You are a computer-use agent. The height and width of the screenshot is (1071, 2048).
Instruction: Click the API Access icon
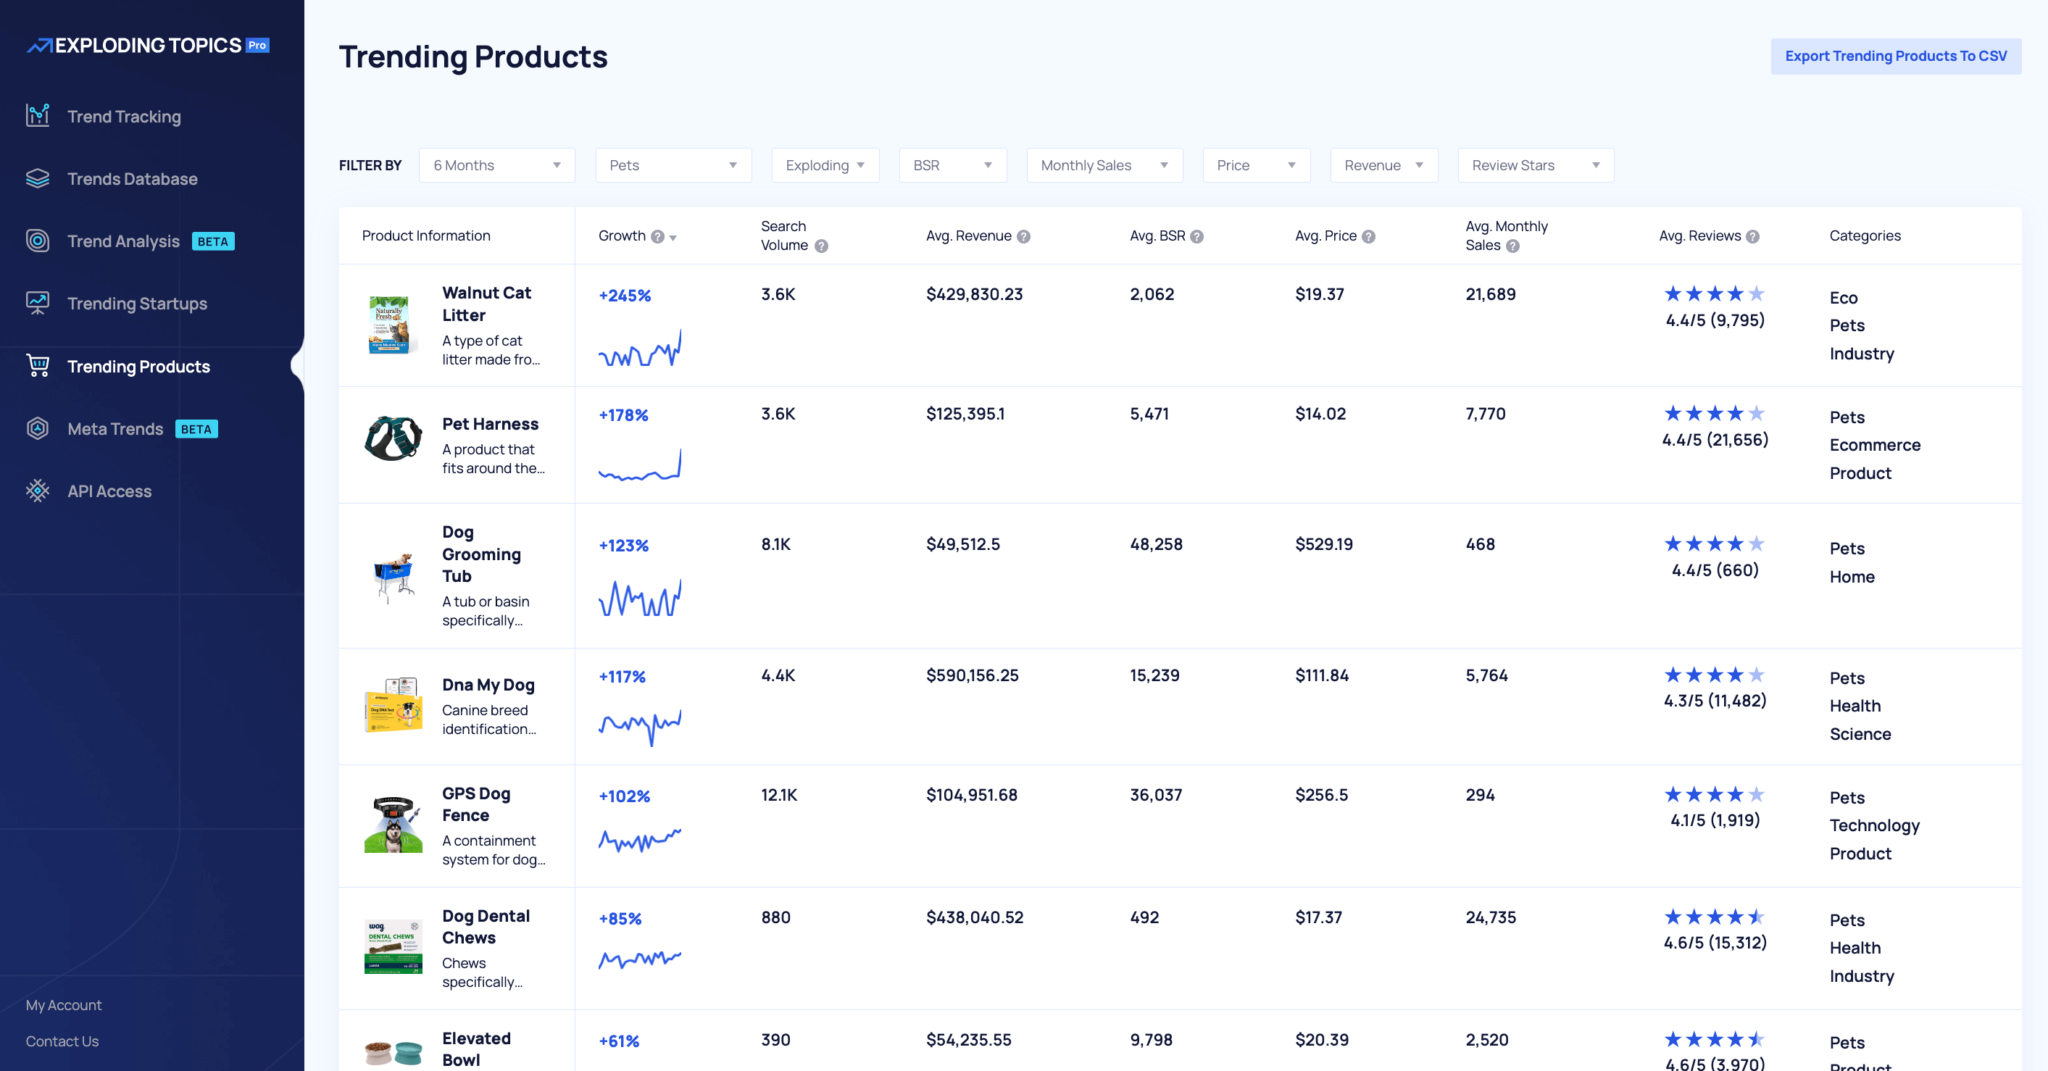(x=38, y=491)
